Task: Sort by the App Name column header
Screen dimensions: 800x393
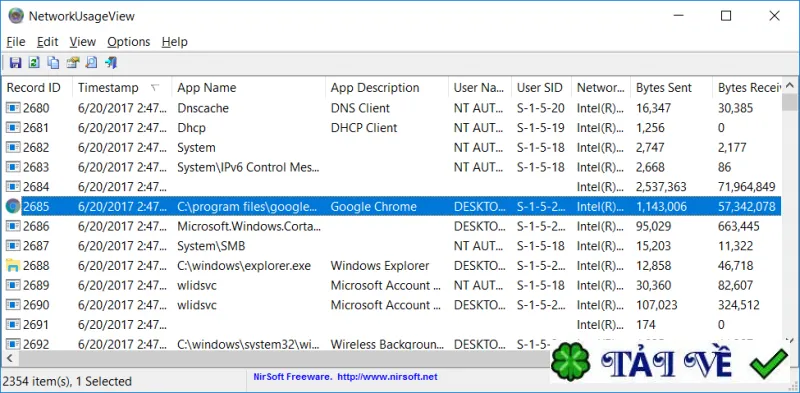Action: point(248,88)
